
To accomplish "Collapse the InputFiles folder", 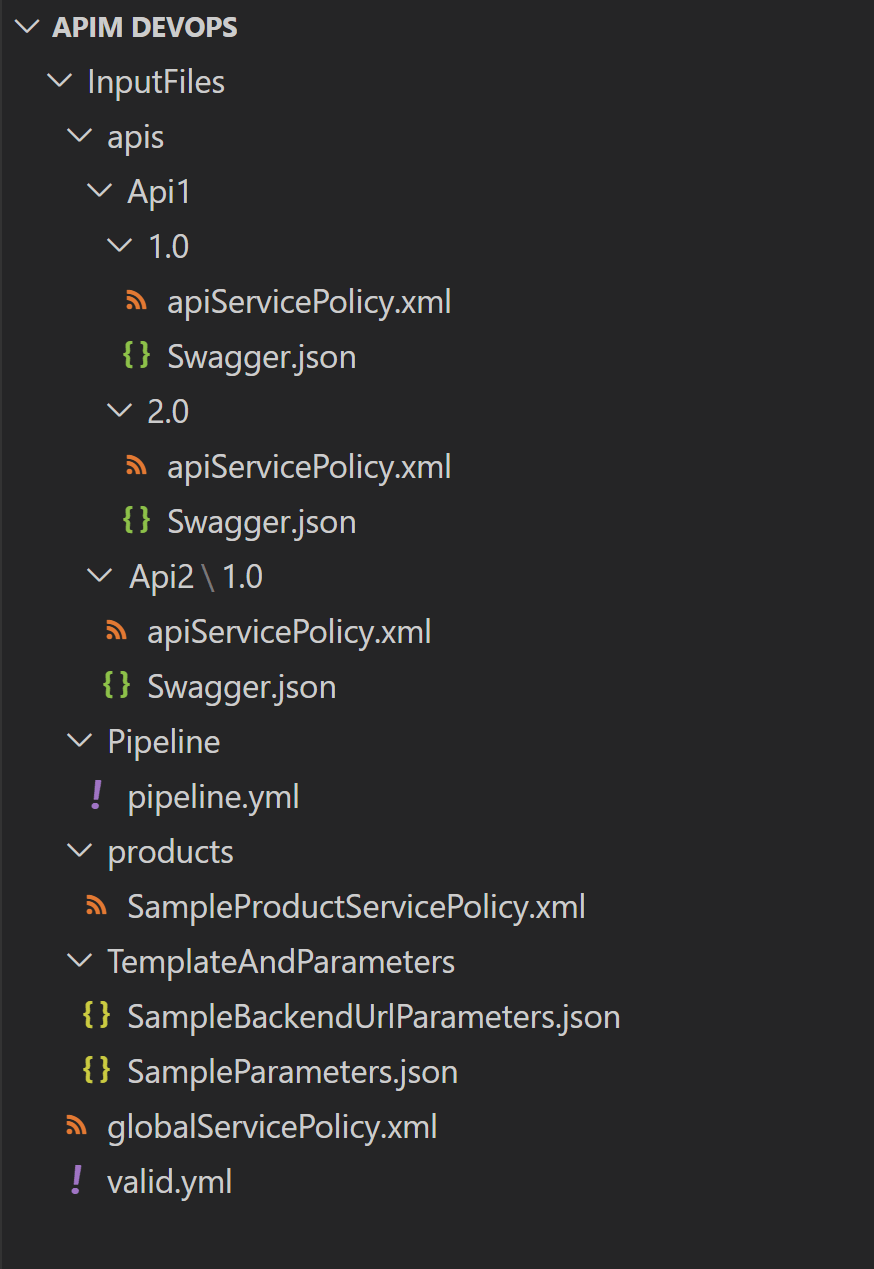I will click(59, 81).
